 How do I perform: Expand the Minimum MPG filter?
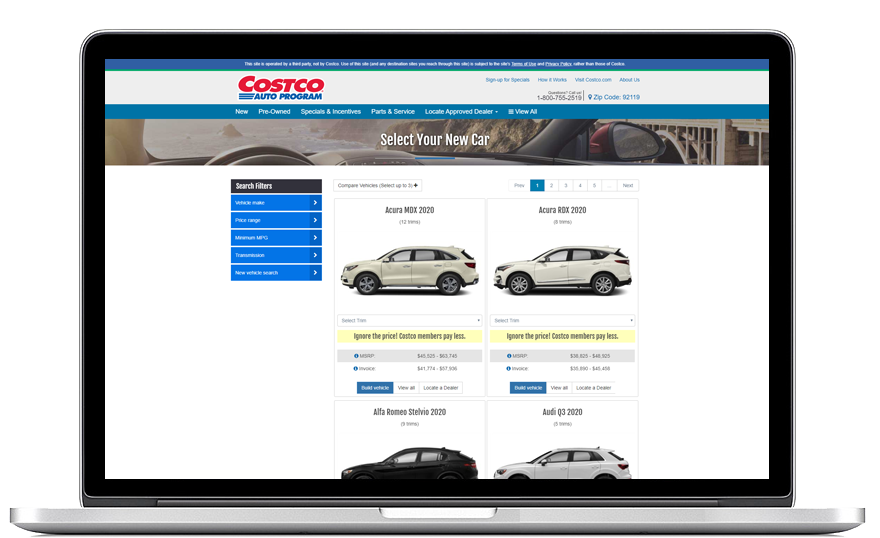pyautogui.click(x=276, y=237)
